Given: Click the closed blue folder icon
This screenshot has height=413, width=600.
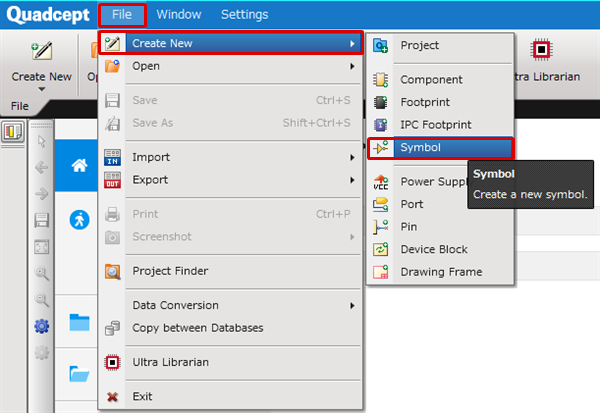Looking at the screenshot, I should [80, 322].
